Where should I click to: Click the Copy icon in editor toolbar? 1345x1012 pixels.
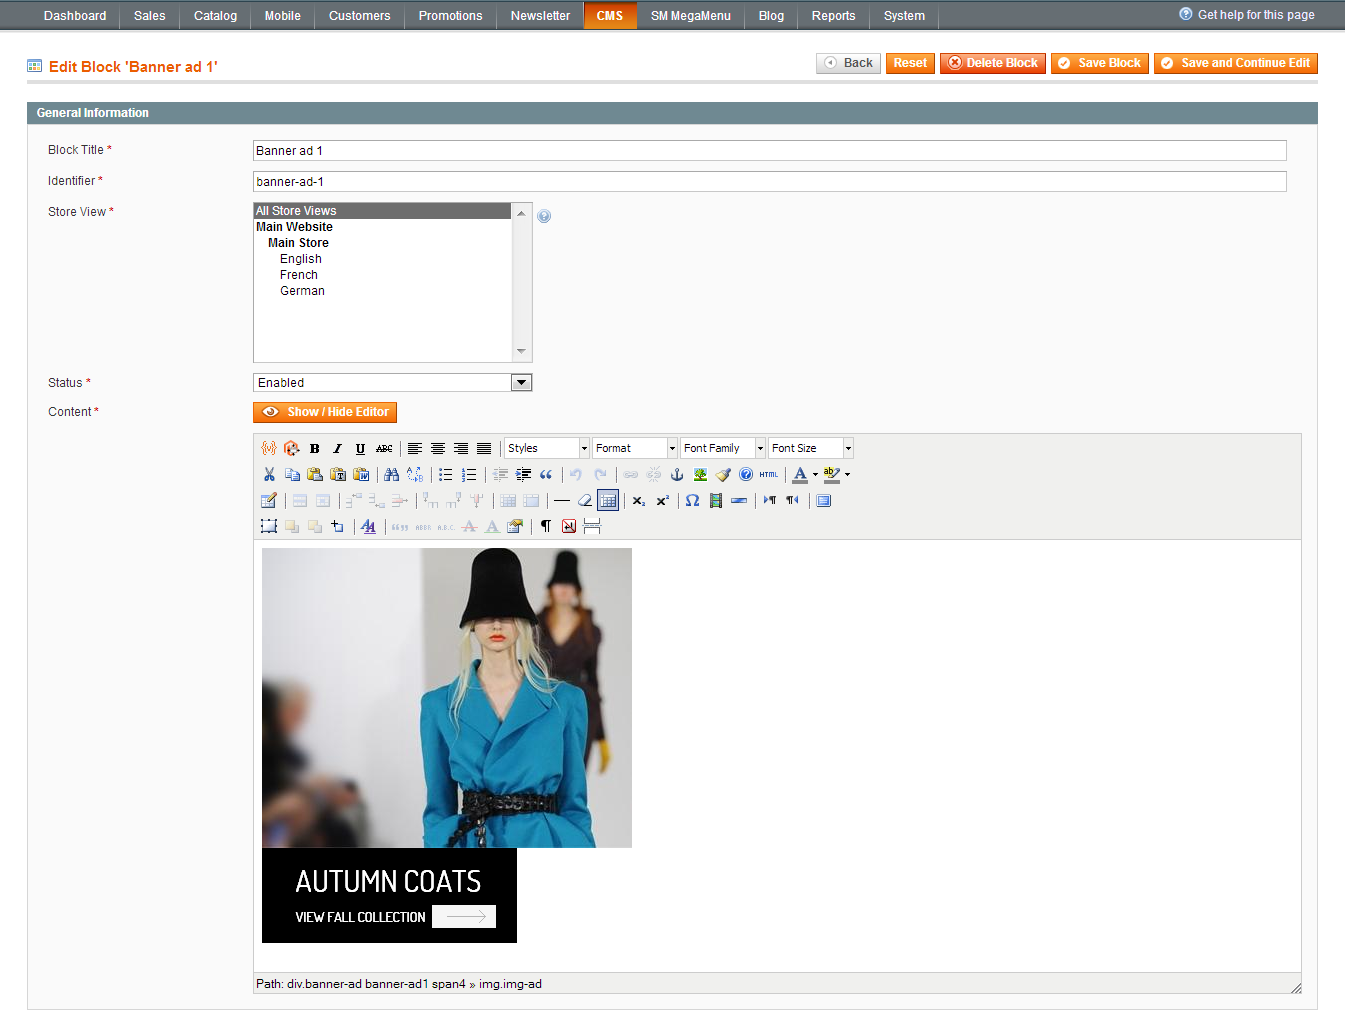[291, 474]
